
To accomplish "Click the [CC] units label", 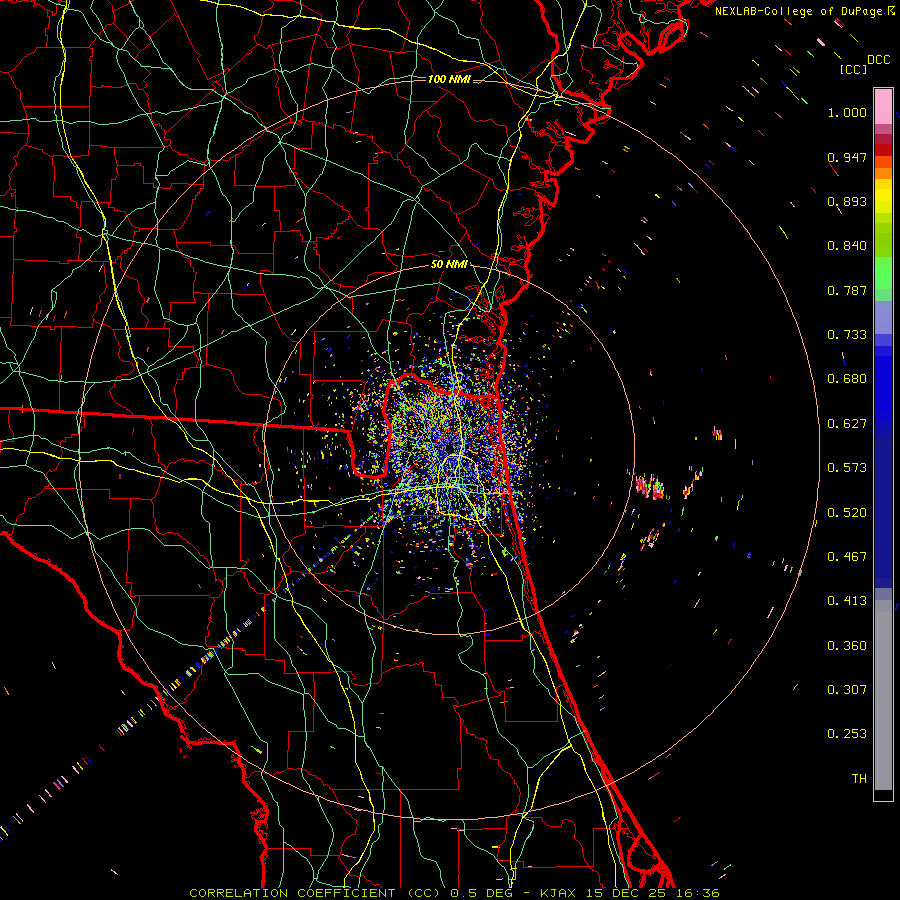I will coord(853,69).
